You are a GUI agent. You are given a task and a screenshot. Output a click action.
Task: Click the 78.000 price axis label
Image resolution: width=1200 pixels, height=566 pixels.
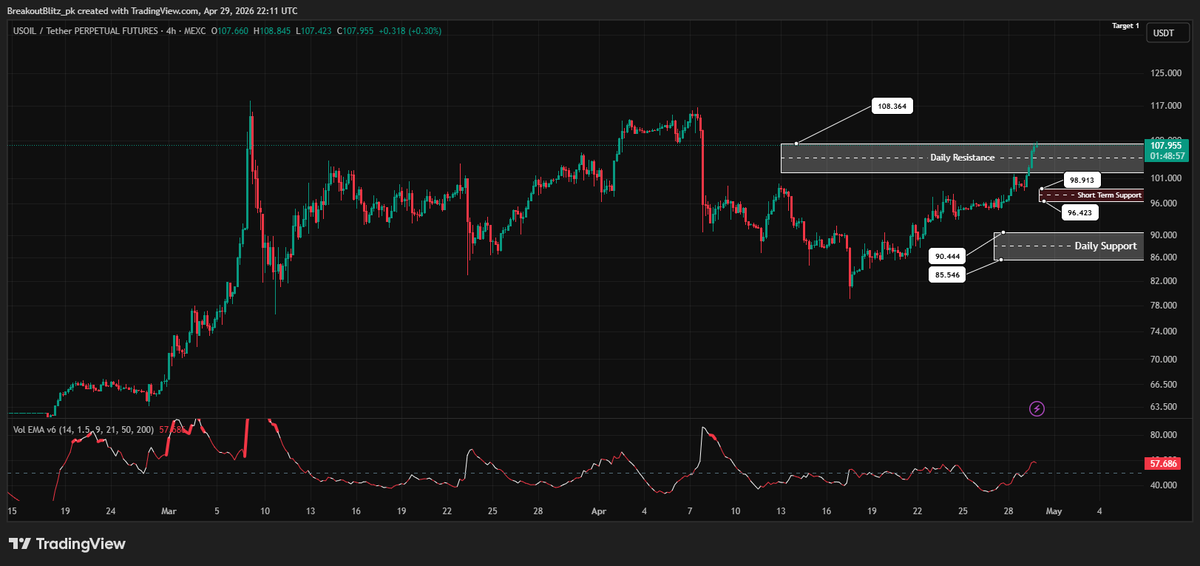tap(1164, 304)
